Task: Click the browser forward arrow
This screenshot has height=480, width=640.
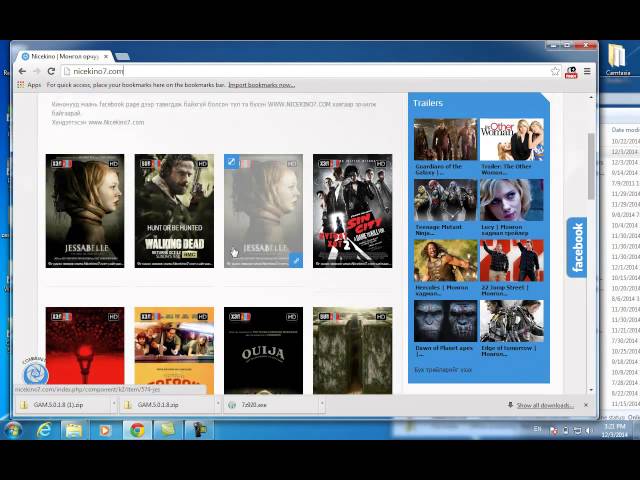Action: point(36,71)
